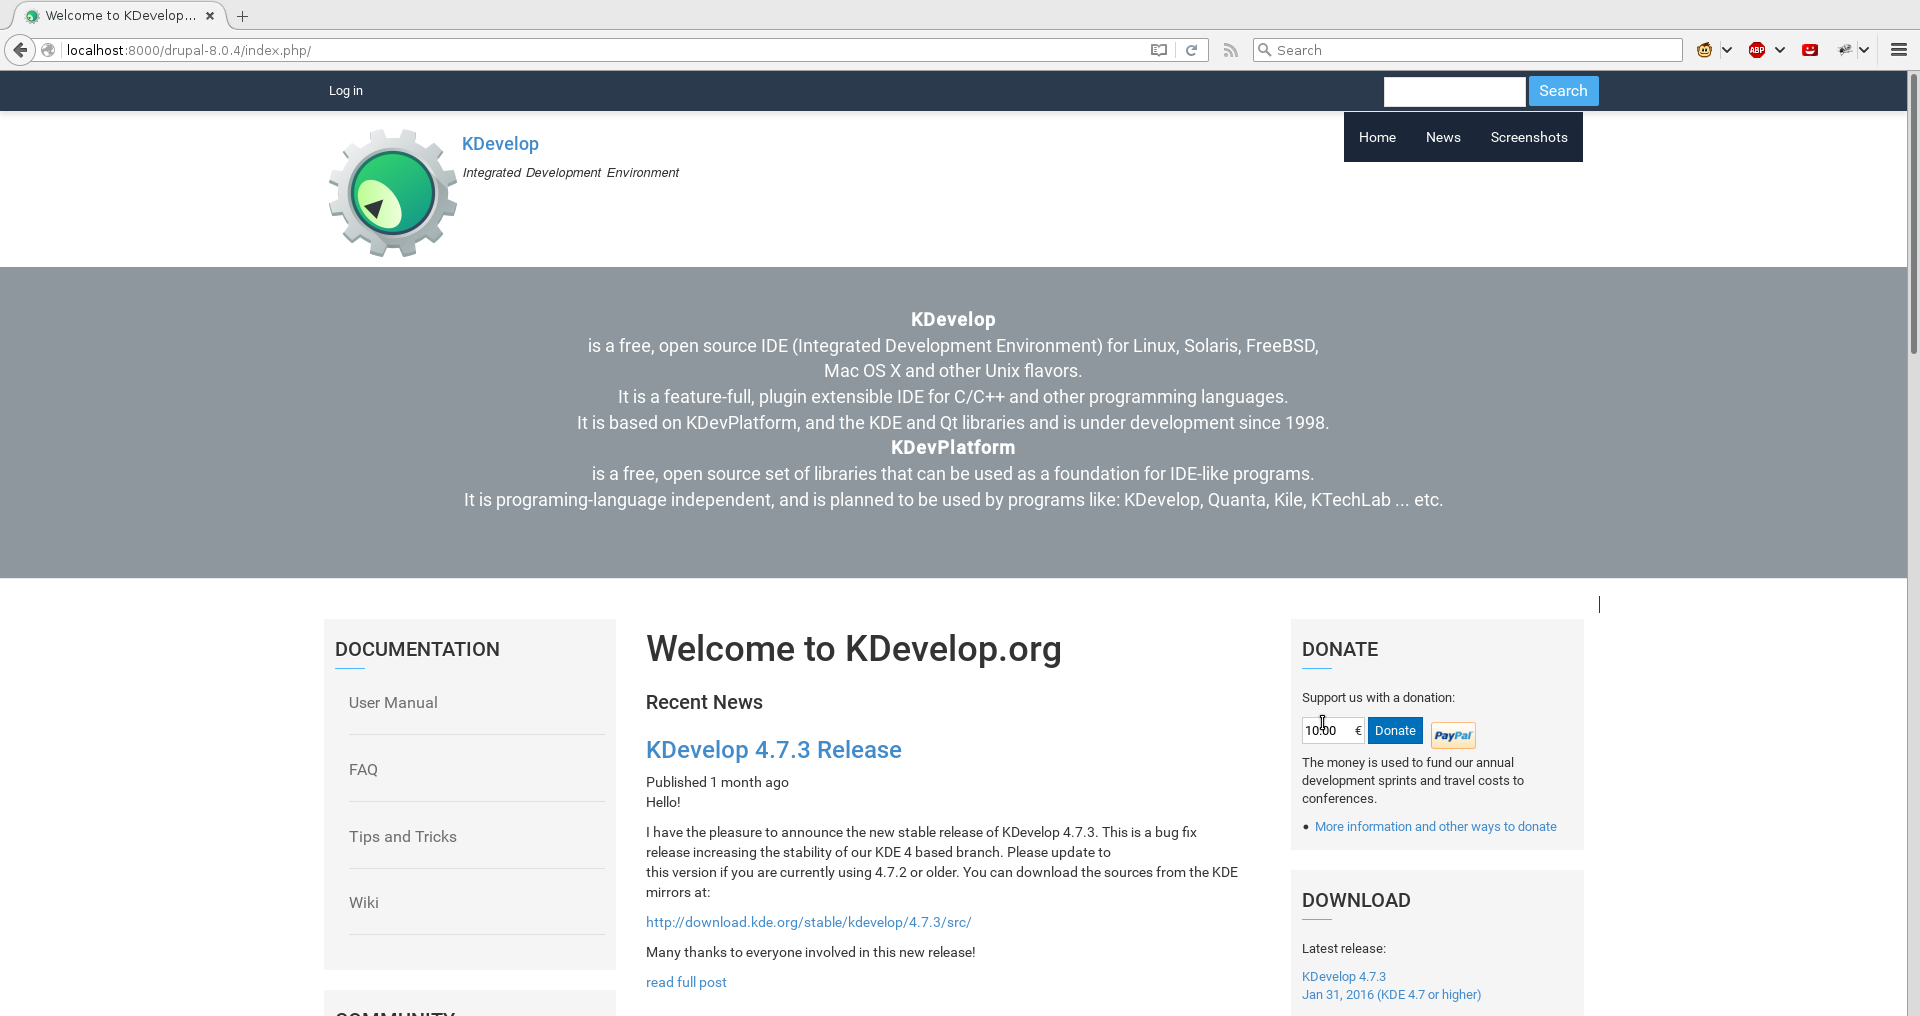Select the Welcome to KDevelop browser tab
This screenshot has height=1016, width=1920.
pos(120,16)
